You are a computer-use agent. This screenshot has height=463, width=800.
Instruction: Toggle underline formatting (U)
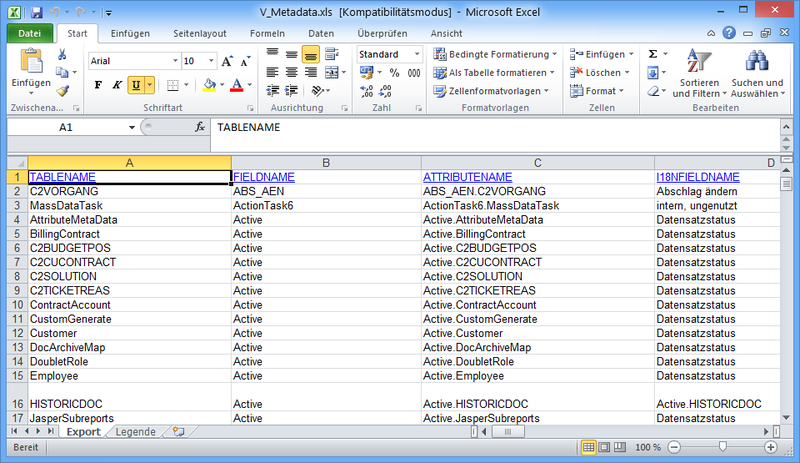click(136, 85)
